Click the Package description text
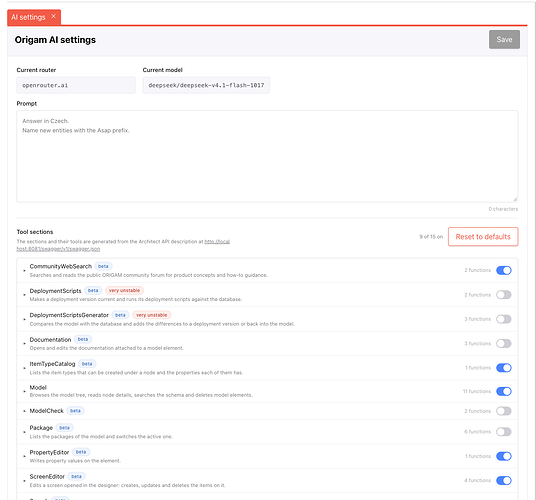536x500 pixels. (x=101, y=436)
